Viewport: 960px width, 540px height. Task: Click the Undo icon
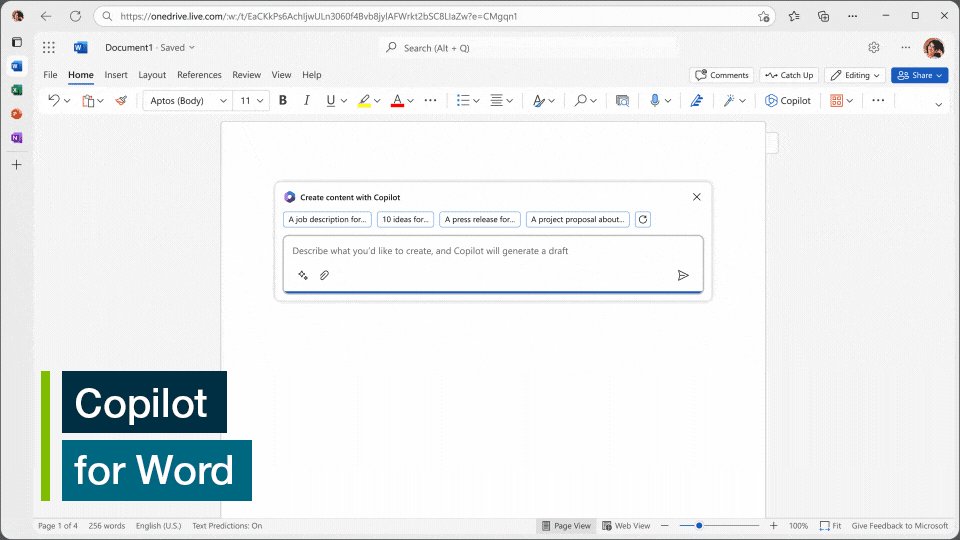tap(54, 100)
